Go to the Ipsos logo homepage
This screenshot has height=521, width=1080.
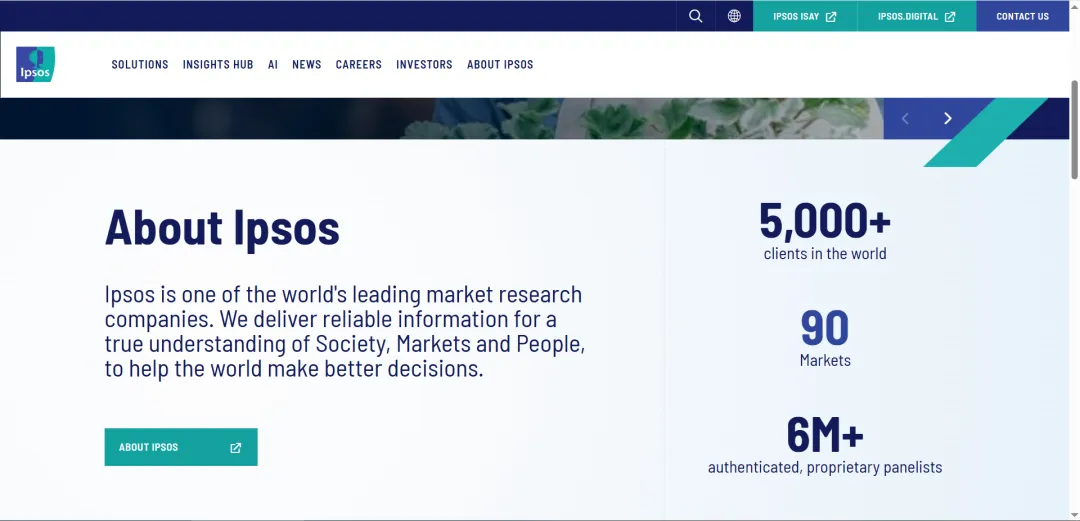[x=36, y=64]
